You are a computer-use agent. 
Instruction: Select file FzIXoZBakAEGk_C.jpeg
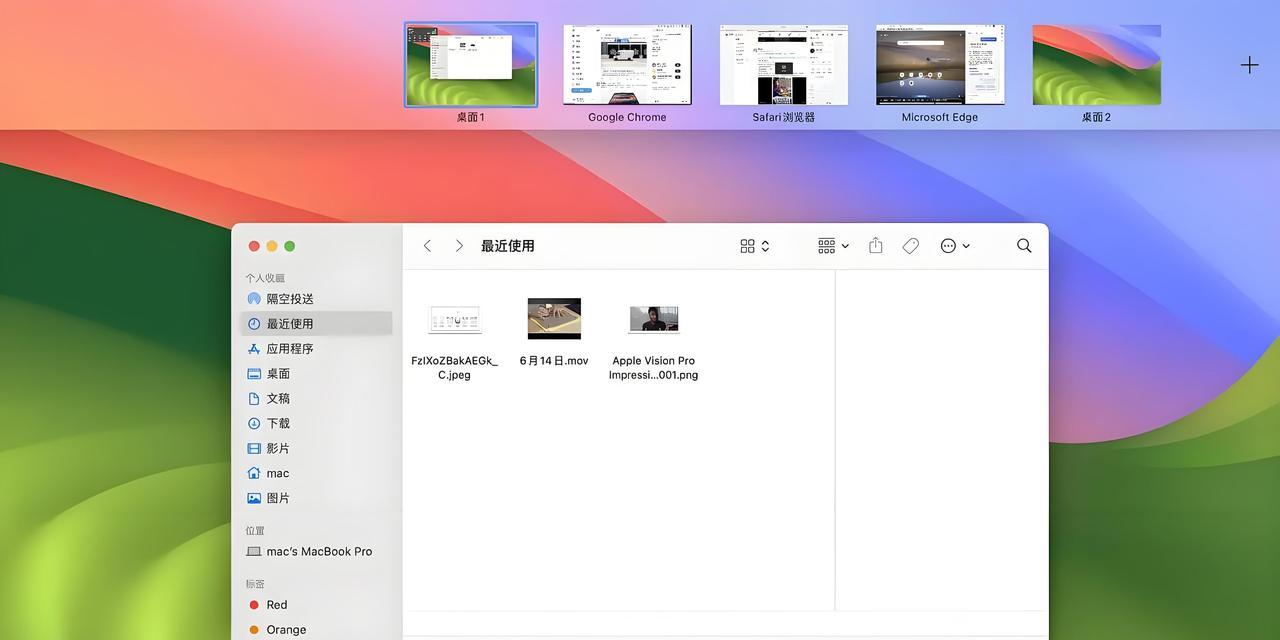coord(454,340)
